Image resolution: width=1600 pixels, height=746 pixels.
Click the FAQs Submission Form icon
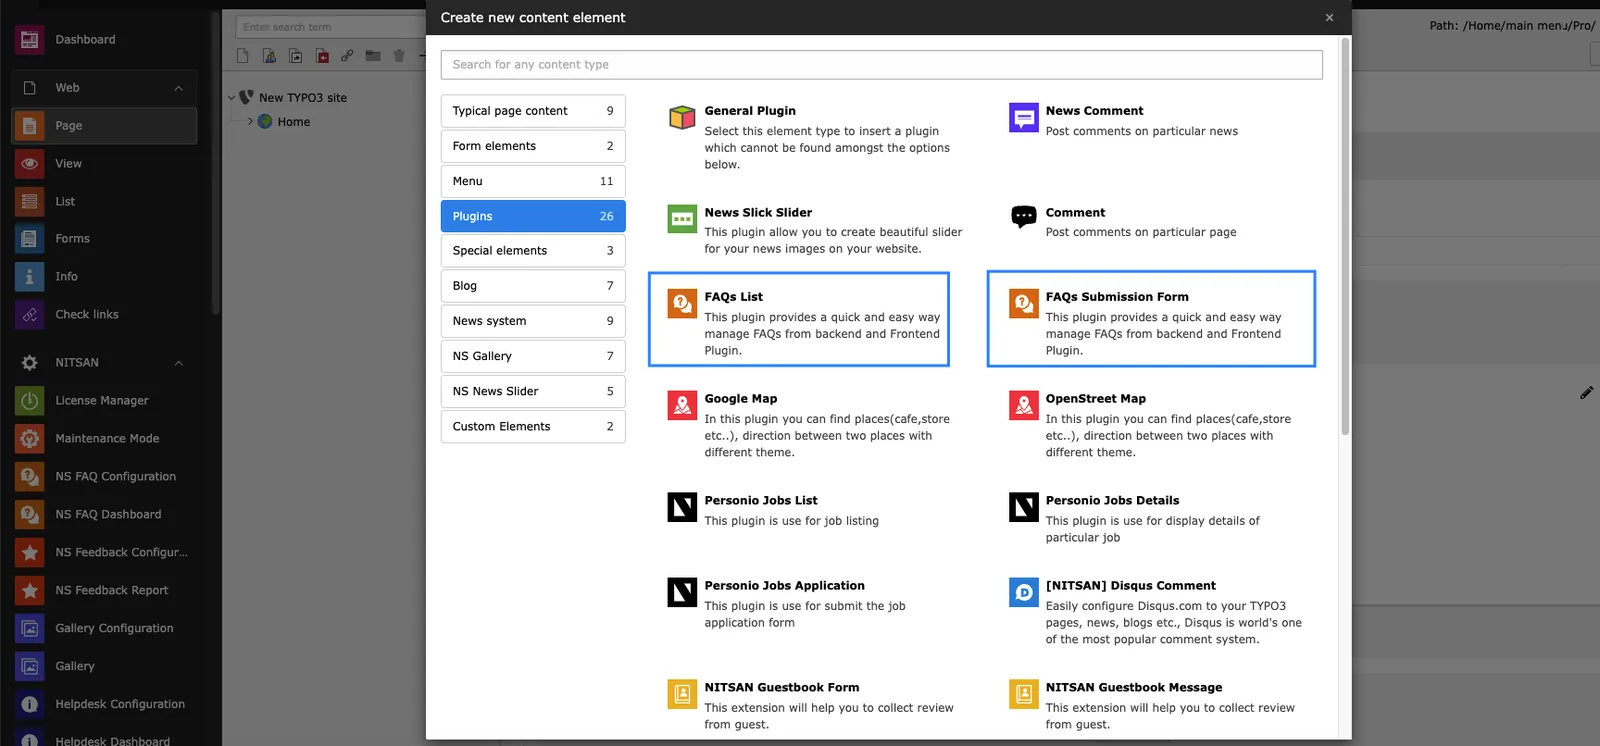[1024, 304]
